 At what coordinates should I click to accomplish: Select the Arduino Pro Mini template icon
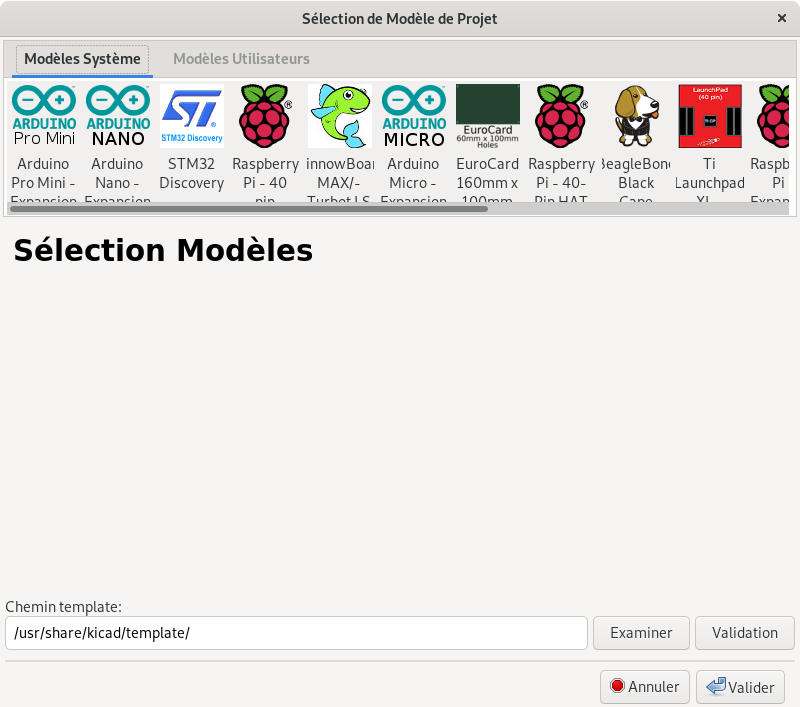pyautogui.click(x=44, y=116)
